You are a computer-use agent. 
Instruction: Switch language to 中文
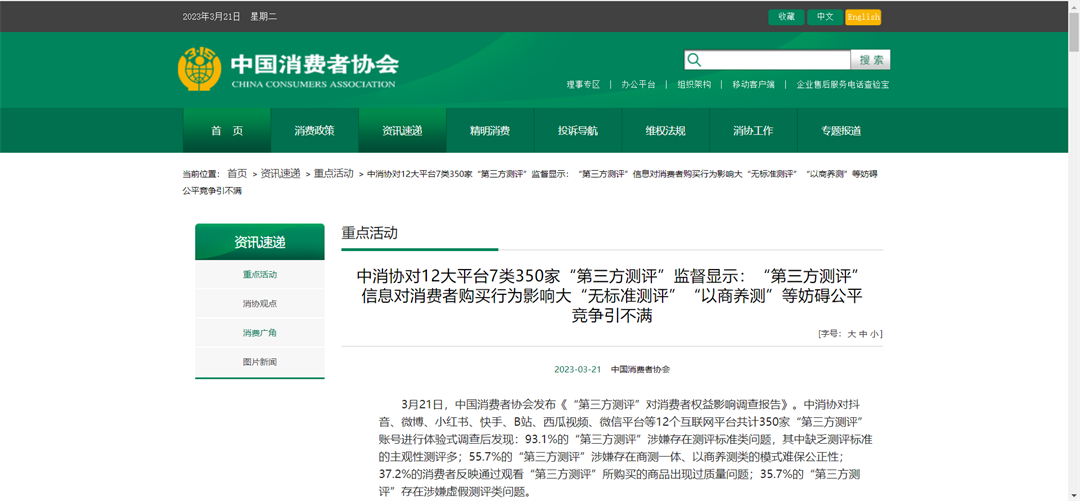(824, 17)
